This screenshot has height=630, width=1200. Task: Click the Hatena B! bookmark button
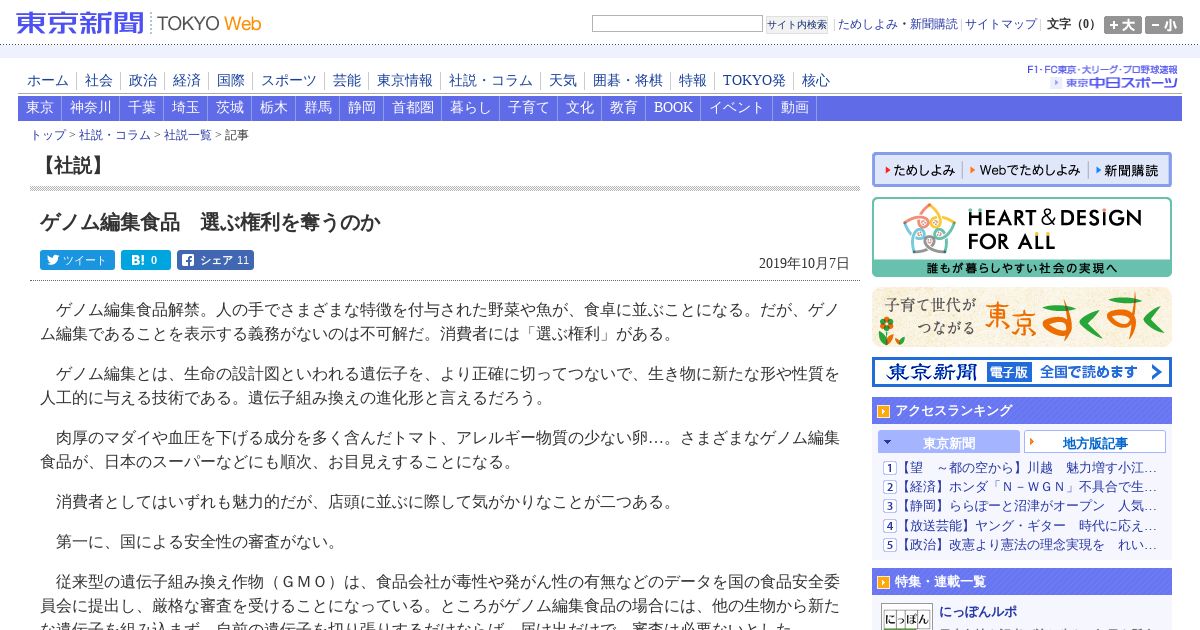pyautogui.click(x=146, y=260)
